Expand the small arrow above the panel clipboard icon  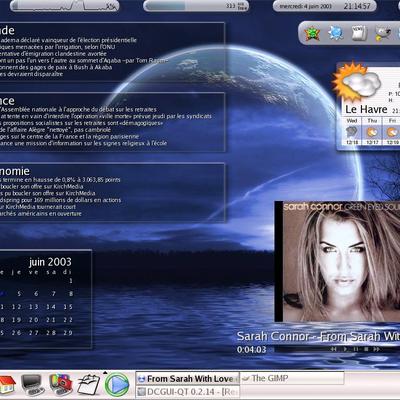point(105,373)
